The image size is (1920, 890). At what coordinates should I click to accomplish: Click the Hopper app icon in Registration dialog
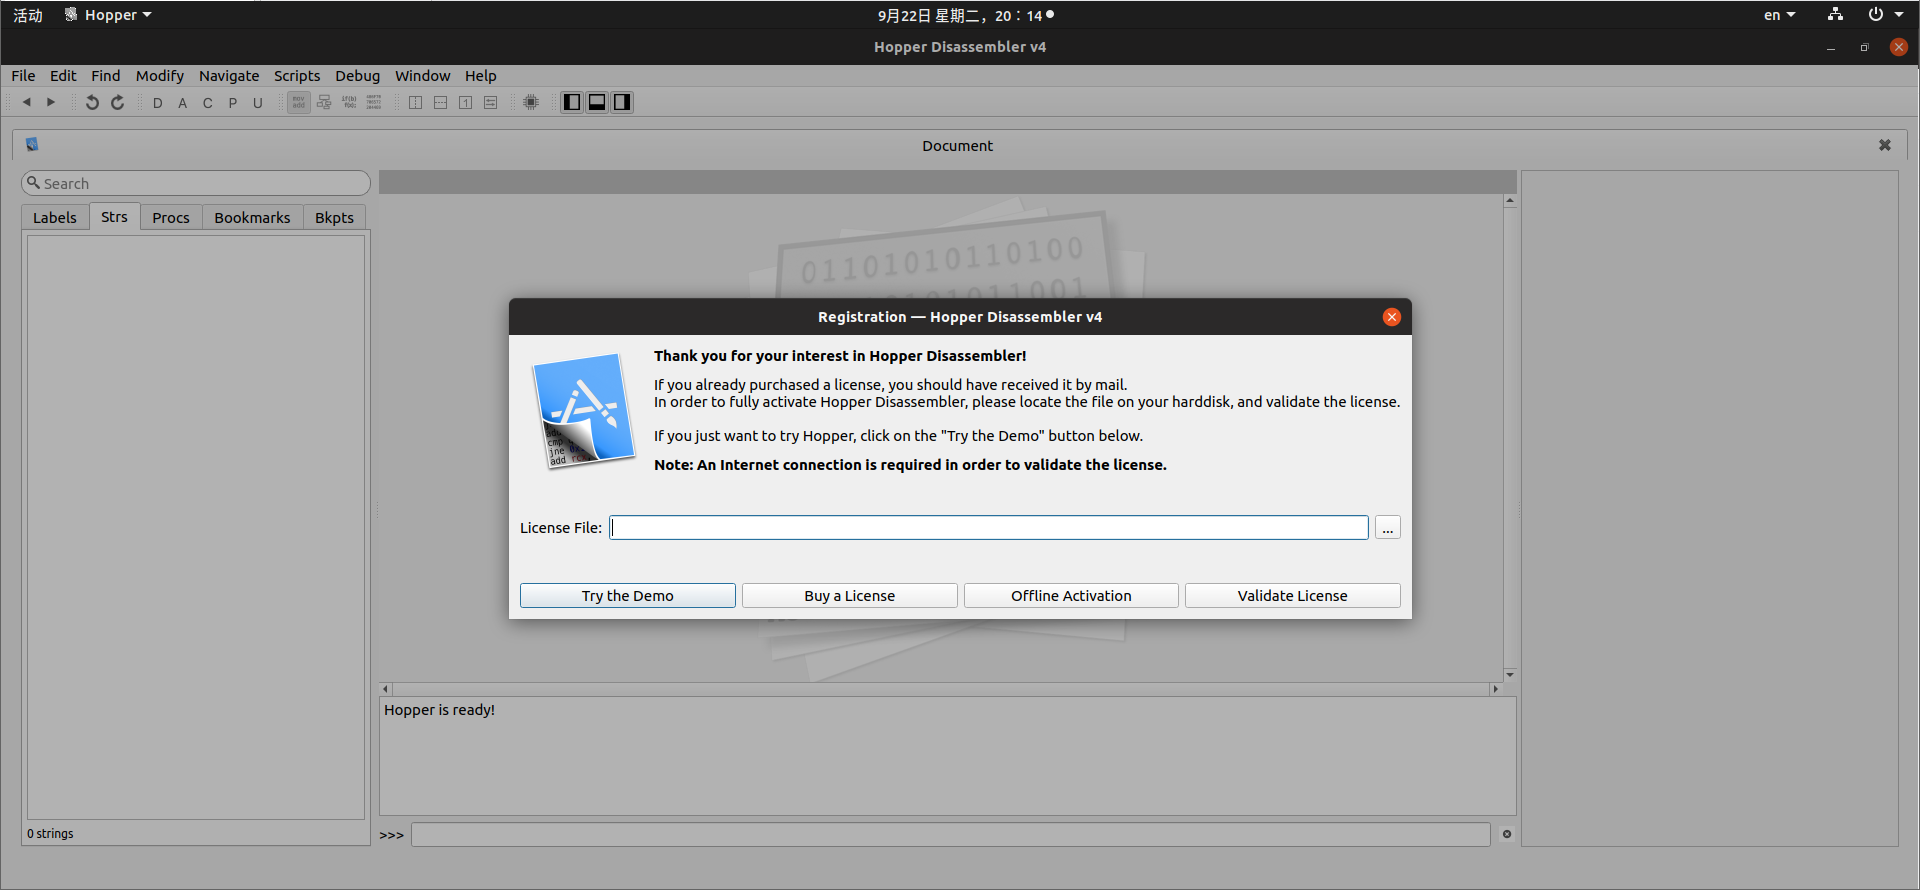tap(584, 411)
